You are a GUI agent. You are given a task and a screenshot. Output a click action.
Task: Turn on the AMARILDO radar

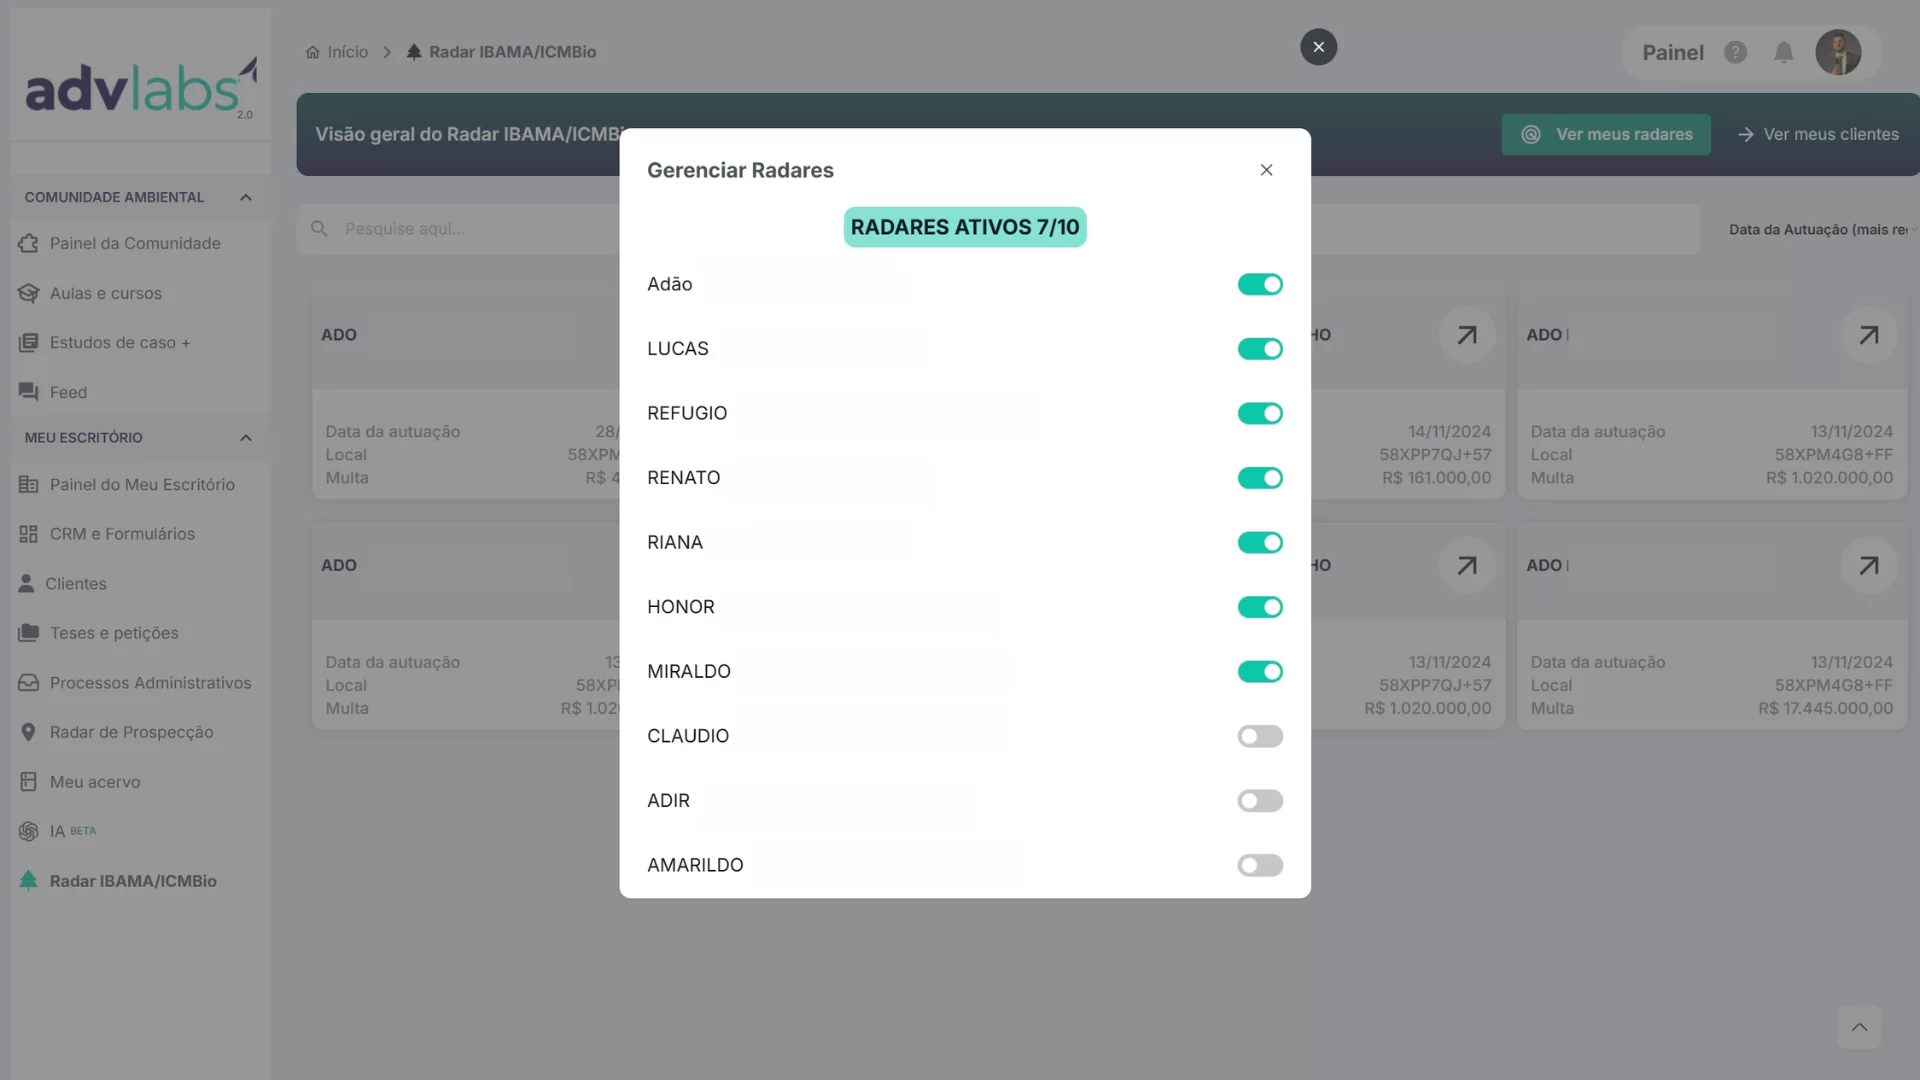point(1259,866)
